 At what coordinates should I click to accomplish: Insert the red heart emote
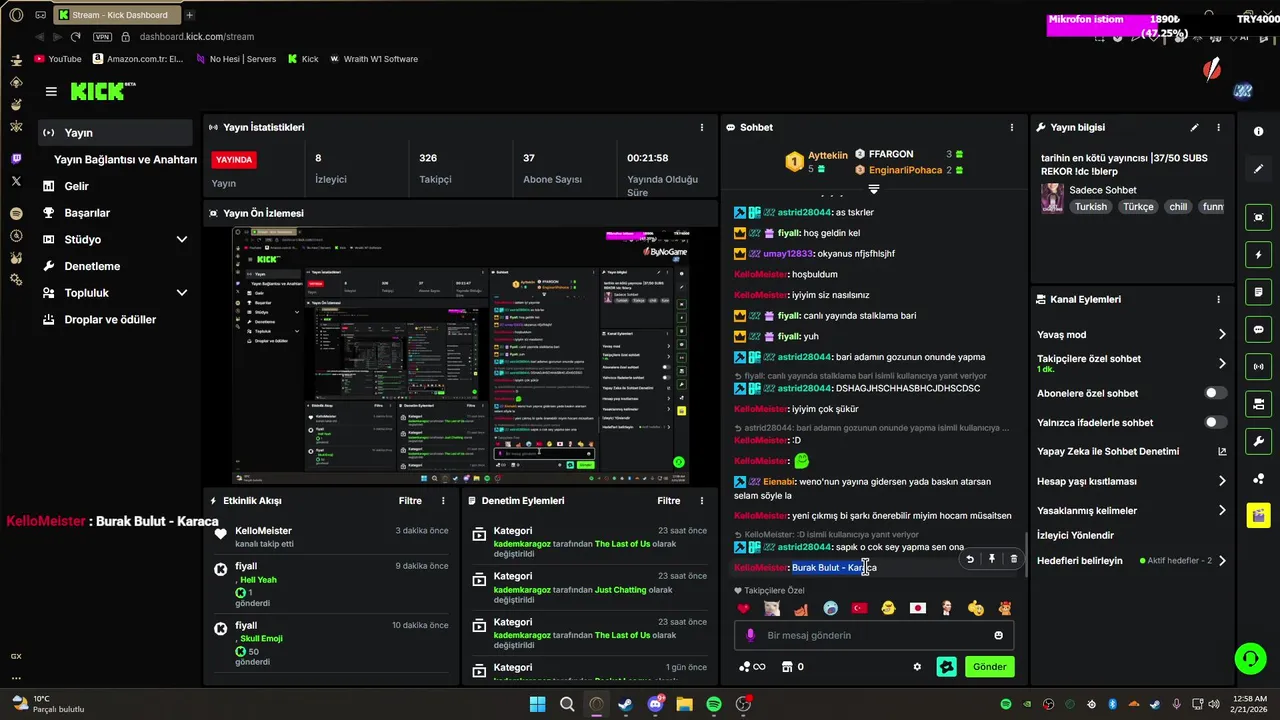(x=743, y=608)
